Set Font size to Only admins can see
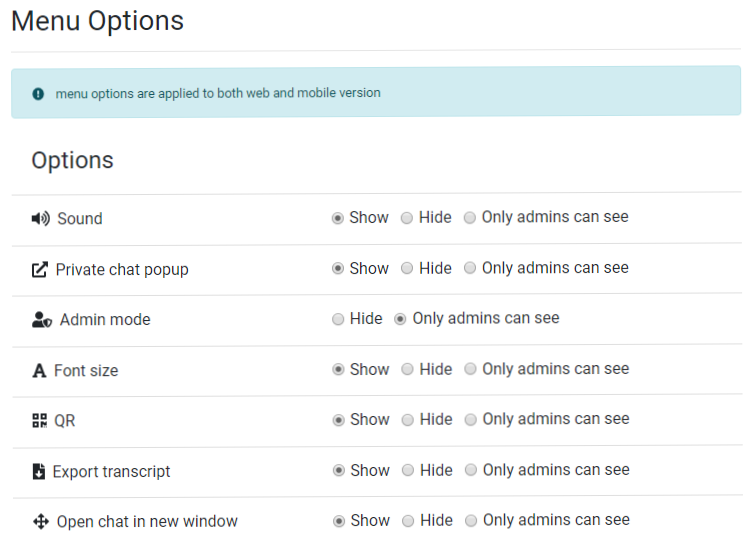The width and height of the screenshot is (746, 543). [x=470, y=370]
